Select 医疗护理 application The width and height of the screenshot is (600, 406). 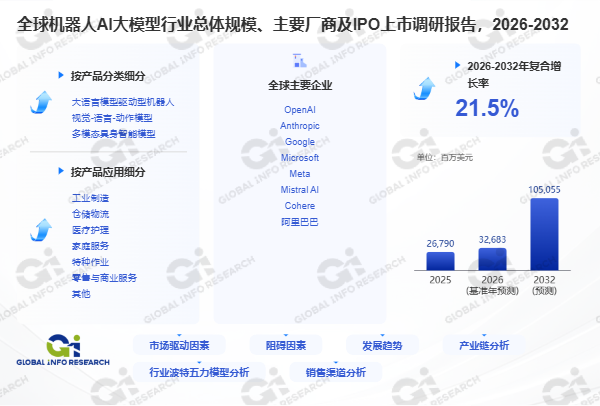pyautogui.click(x=90, y=230)
